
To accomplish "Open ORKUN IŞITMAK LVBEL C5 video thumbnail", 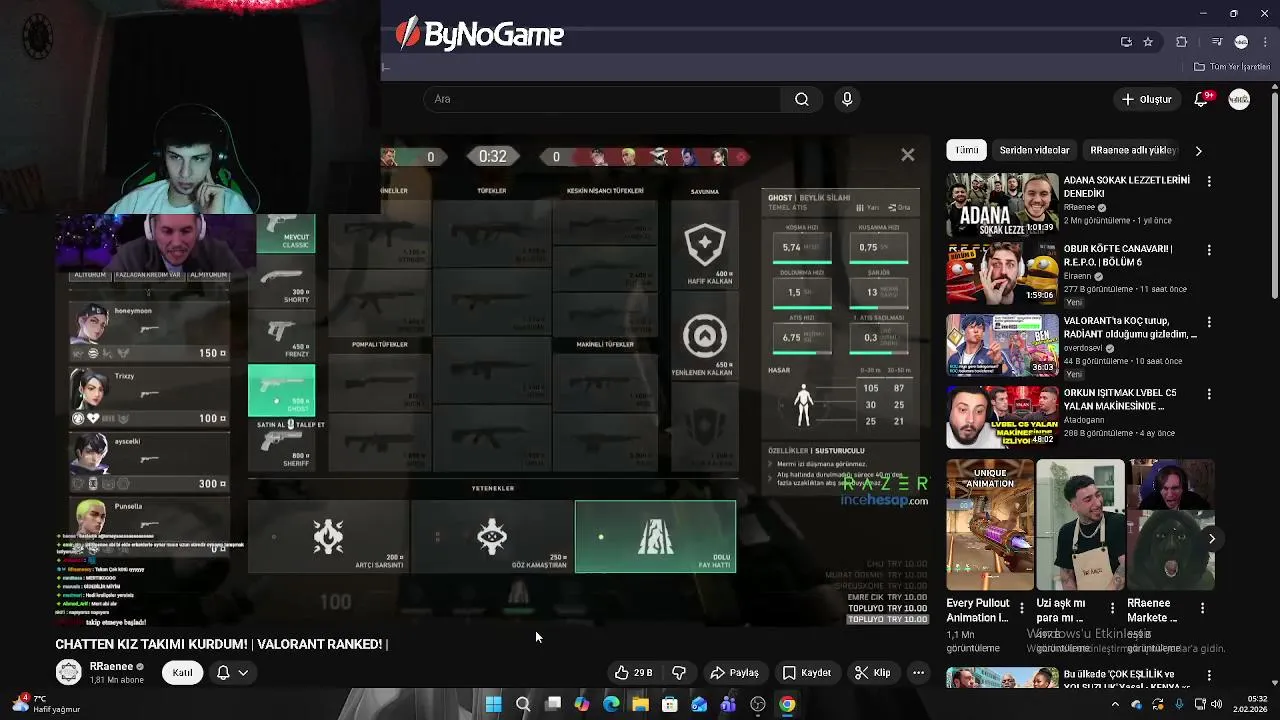I will pos(1002,417).
